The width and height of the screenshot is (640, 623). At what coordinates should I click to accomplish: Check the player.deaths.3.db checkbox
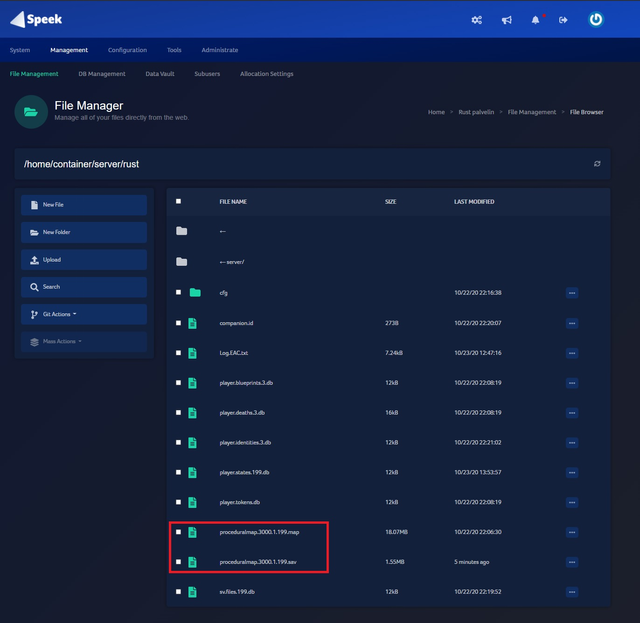pyautogui.click(x=178, y=412)
